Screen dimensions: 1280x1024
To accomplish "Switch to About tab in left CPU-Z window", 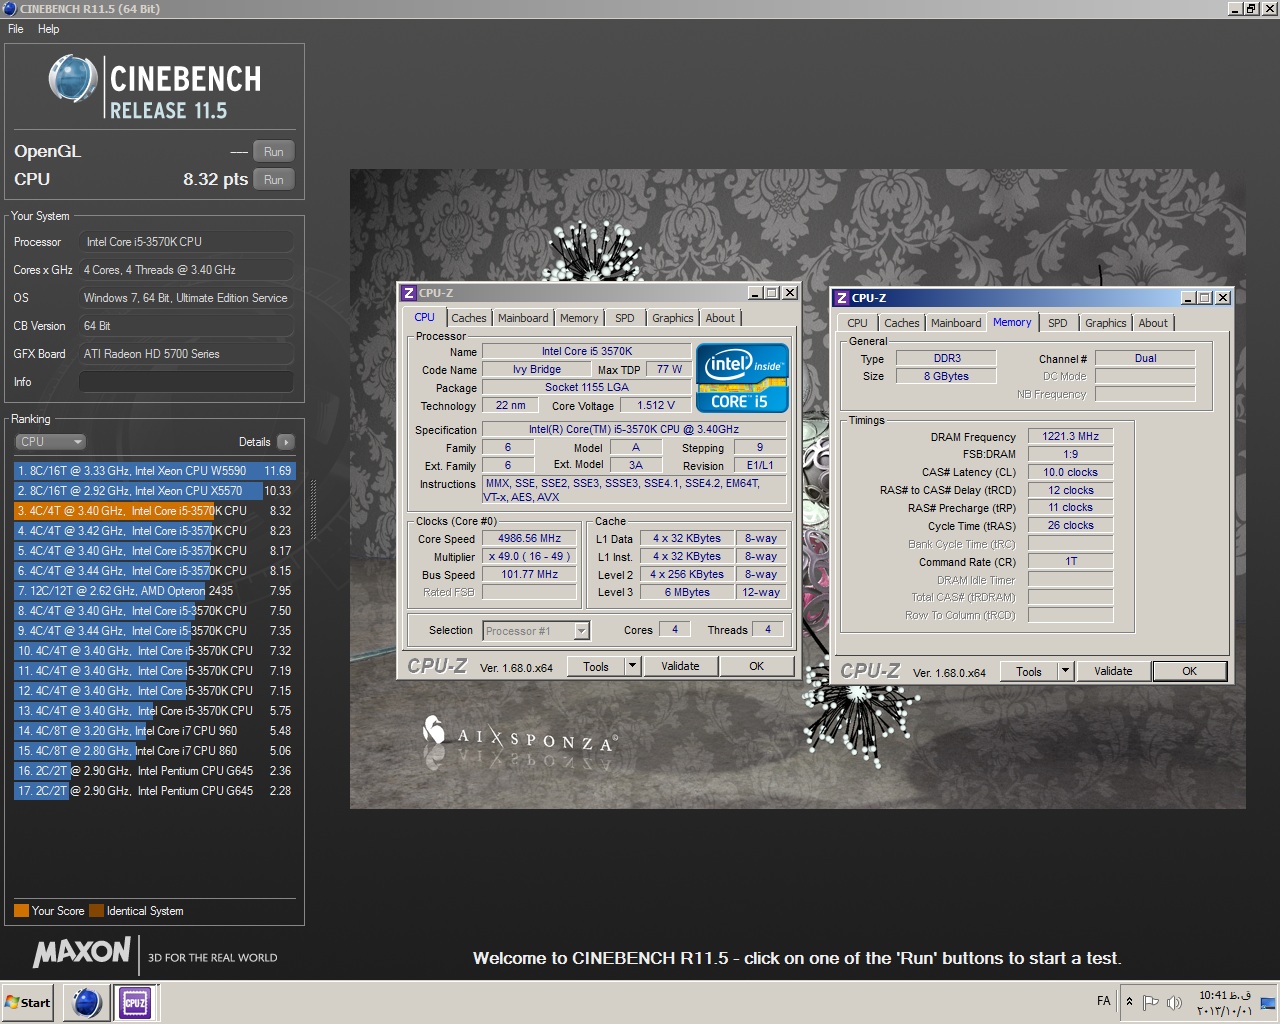I will pos(720,318).
